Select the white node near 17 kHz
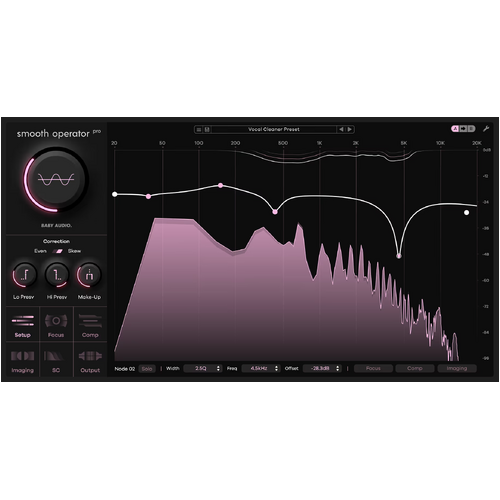The height and width of the screenshot is (500, 500). [x=466, y=212]
